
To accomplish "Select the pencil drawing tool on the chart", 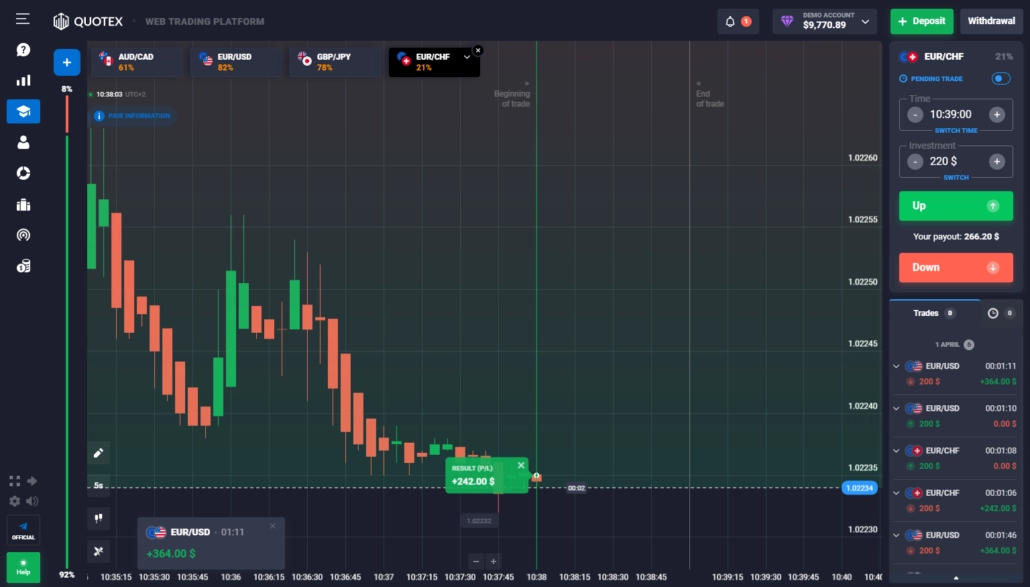I will (98, 453).
